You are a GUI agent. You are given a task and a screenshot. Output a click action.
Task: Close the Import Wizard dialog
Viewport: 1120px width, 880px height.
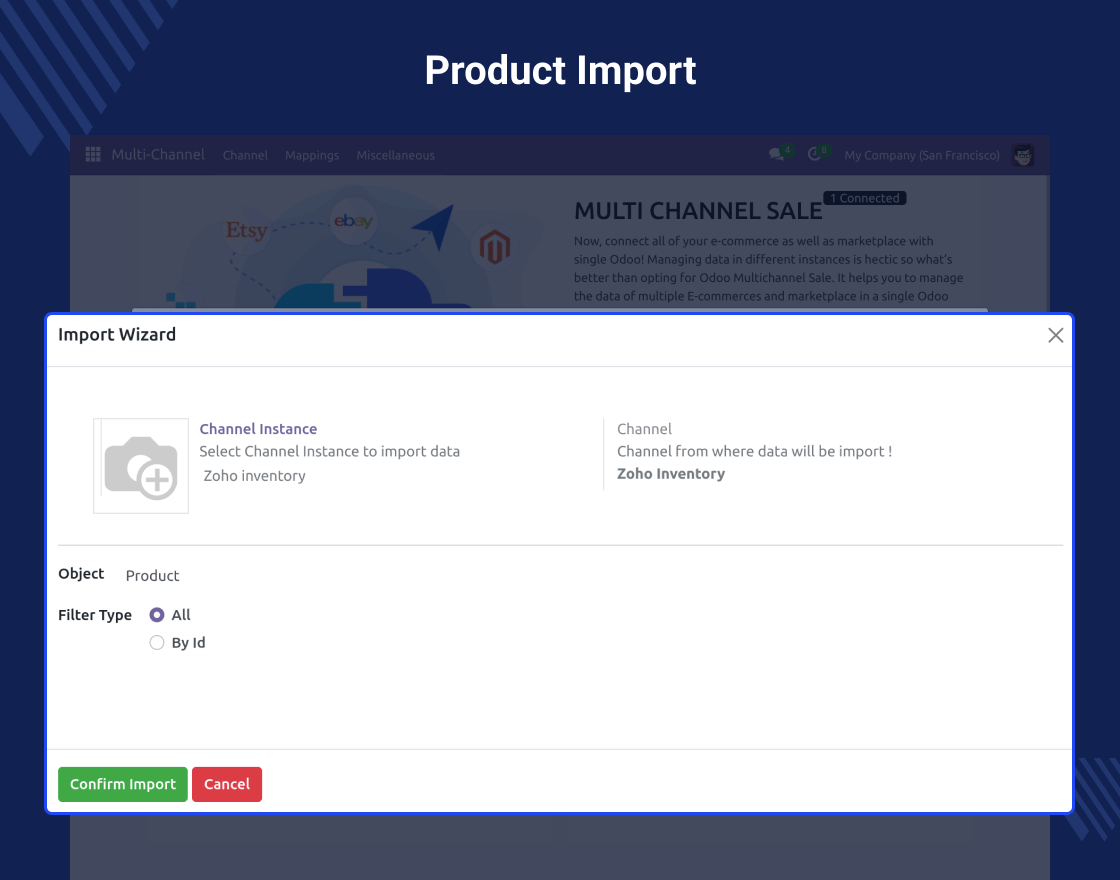pyautogui.click(x=1056, y=335)
